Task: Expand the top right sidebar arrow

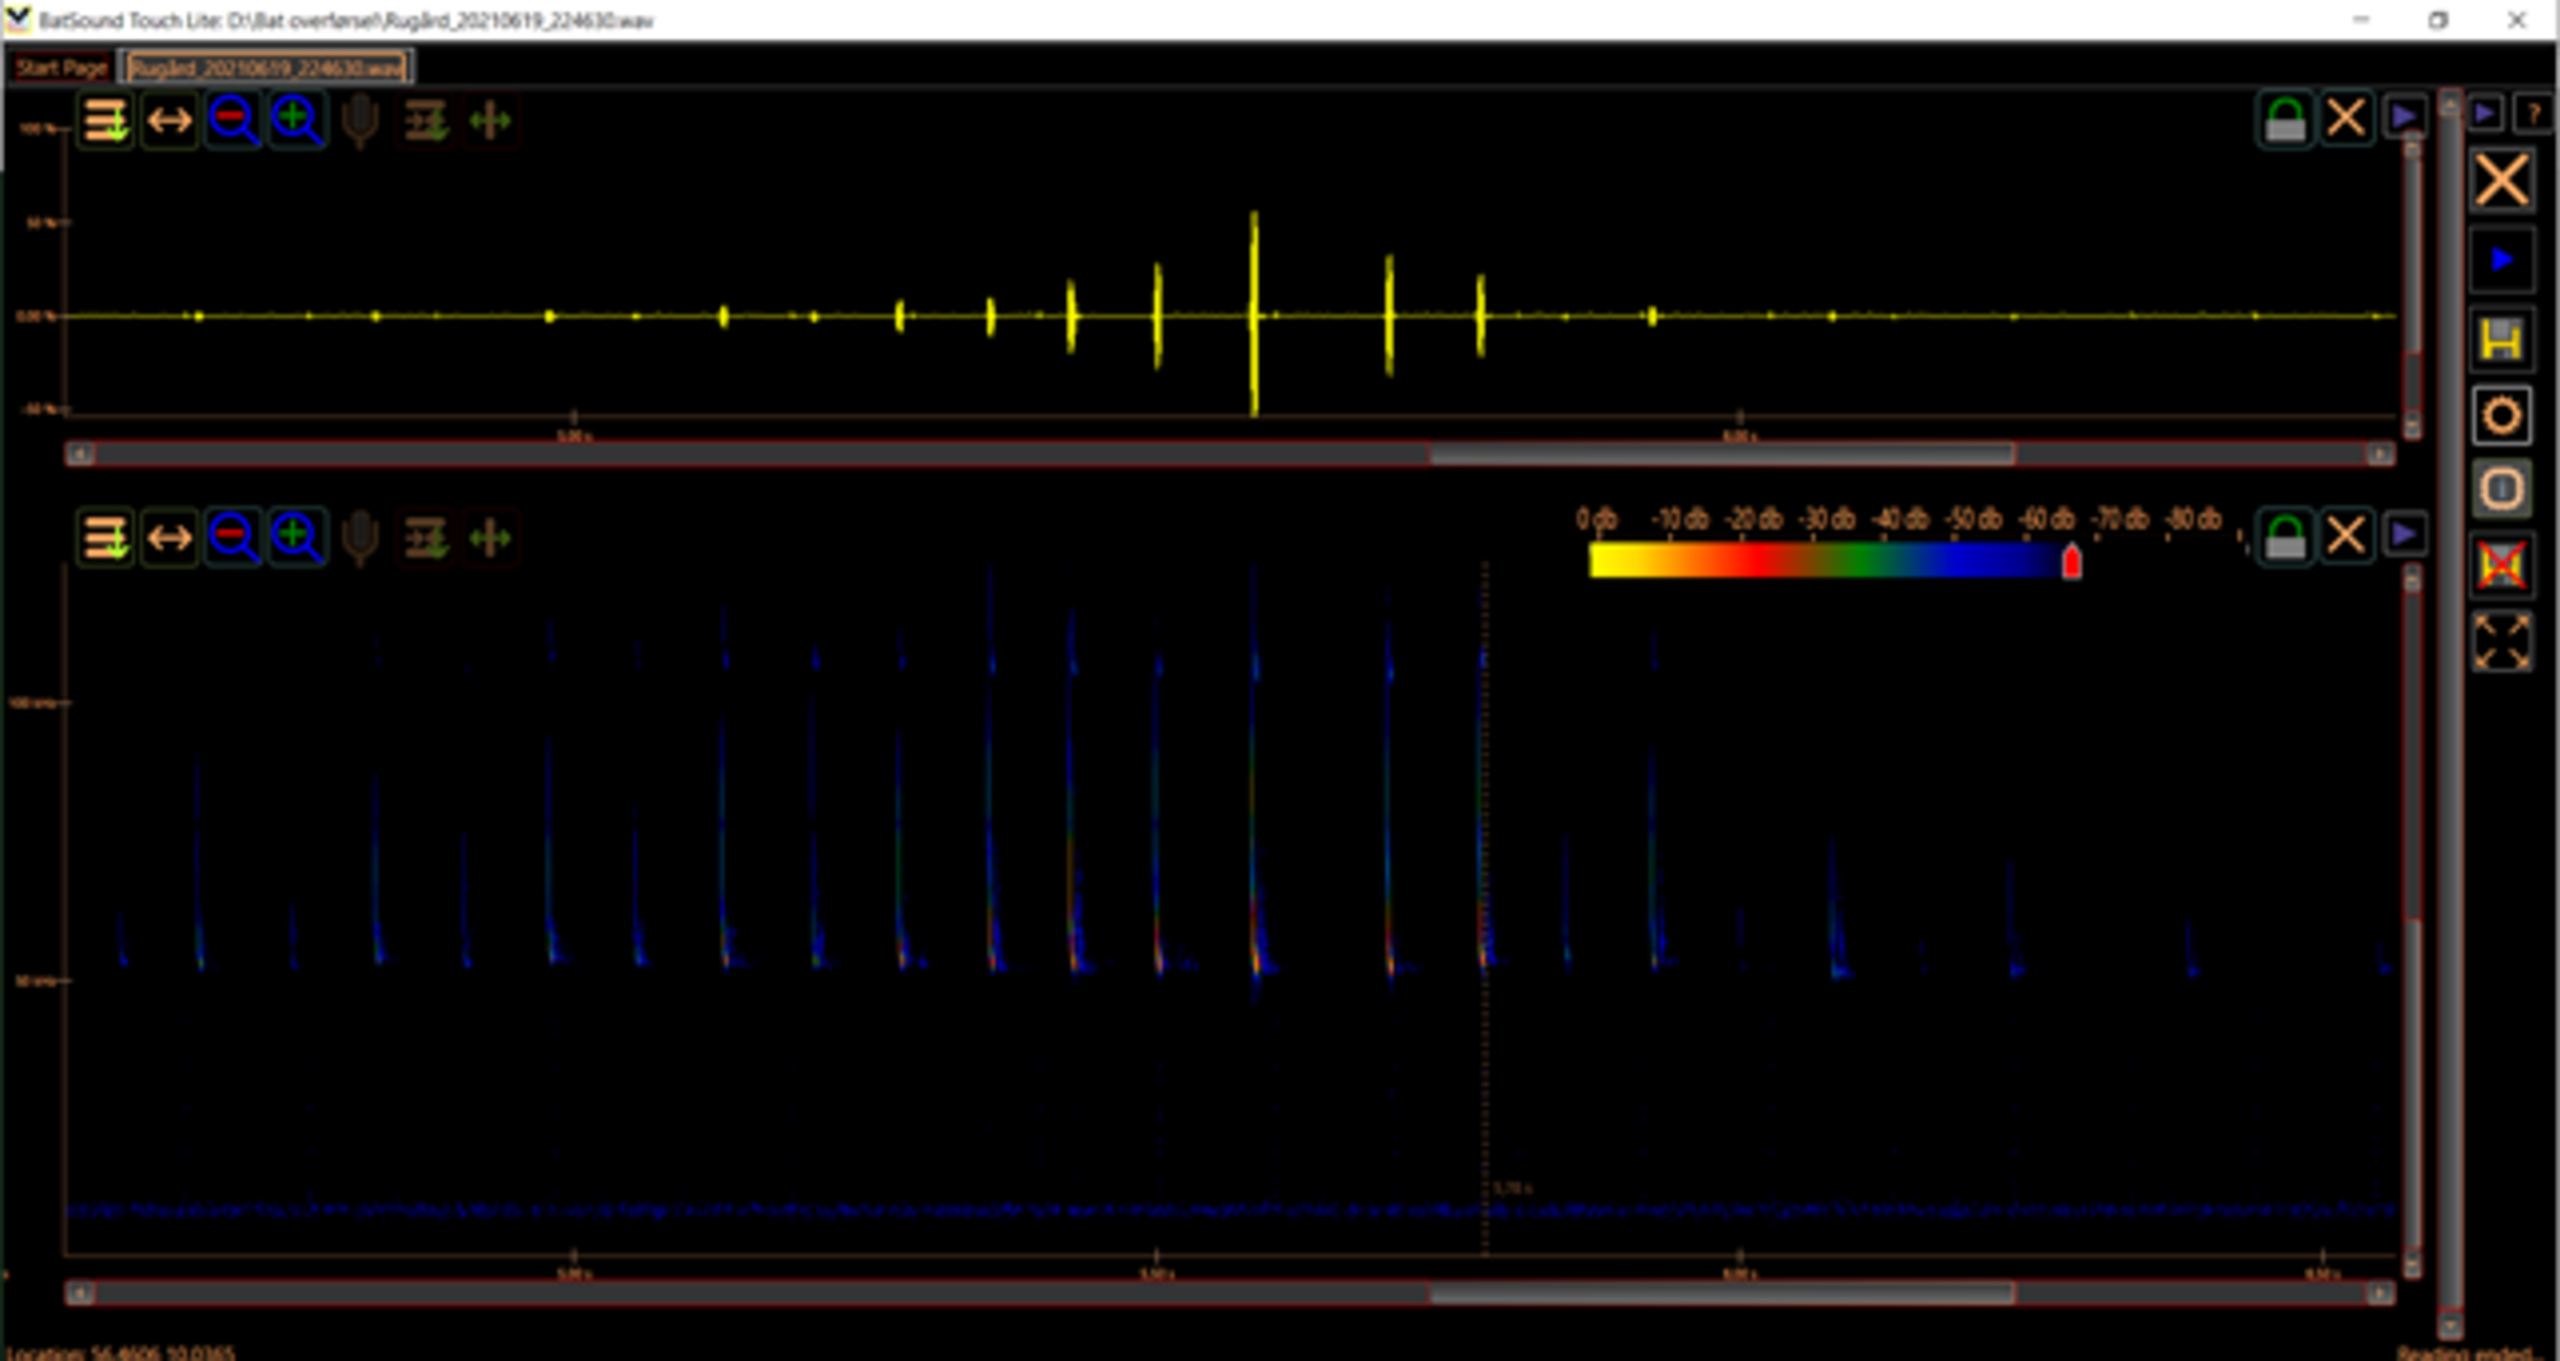Action: pyautogui.click(x=2484, y=114)
